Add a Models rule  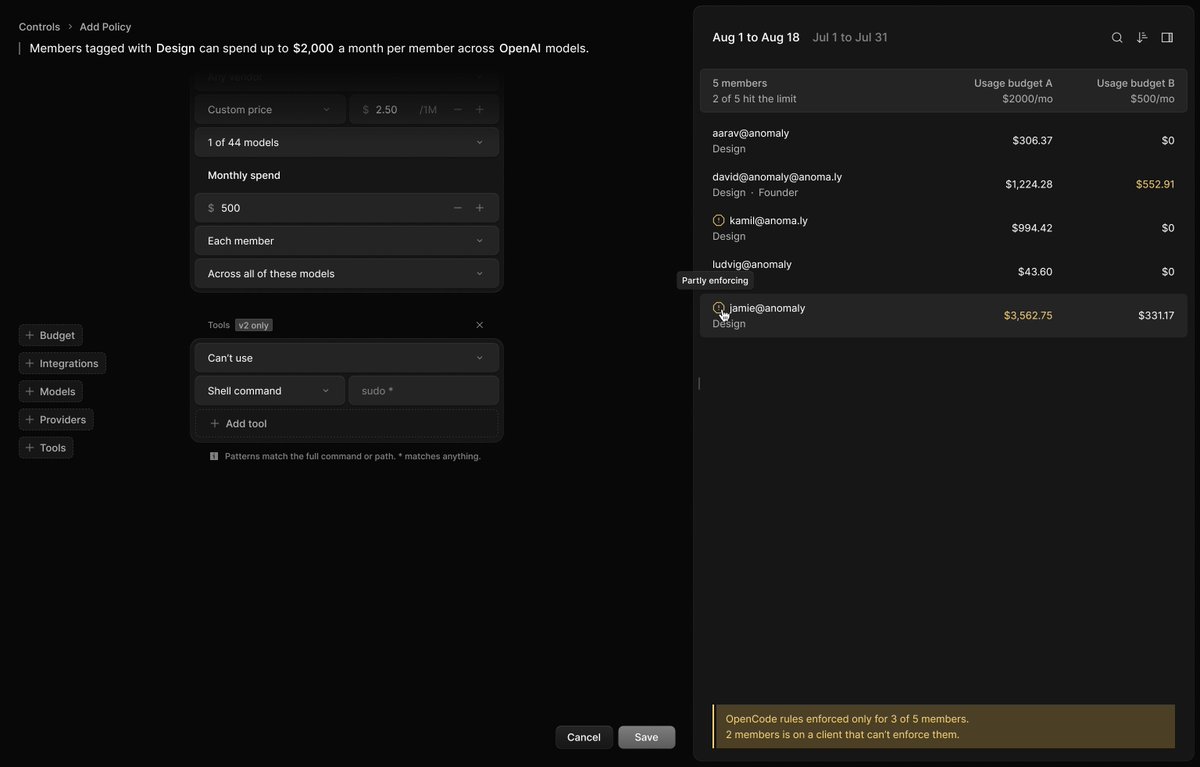pos(51,392)
